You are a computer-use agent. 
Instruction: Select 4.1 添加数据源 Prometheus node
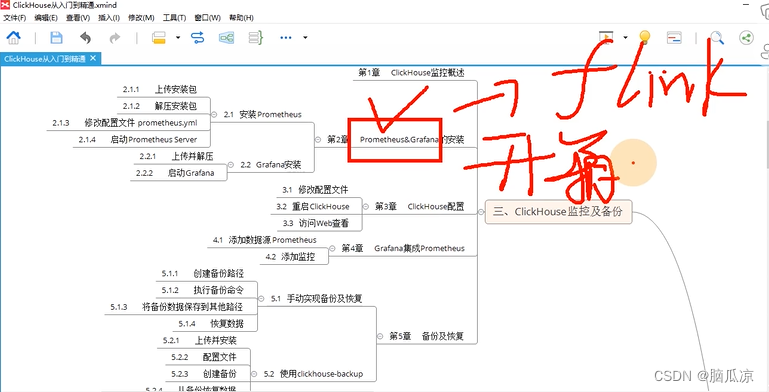point(265,240)
